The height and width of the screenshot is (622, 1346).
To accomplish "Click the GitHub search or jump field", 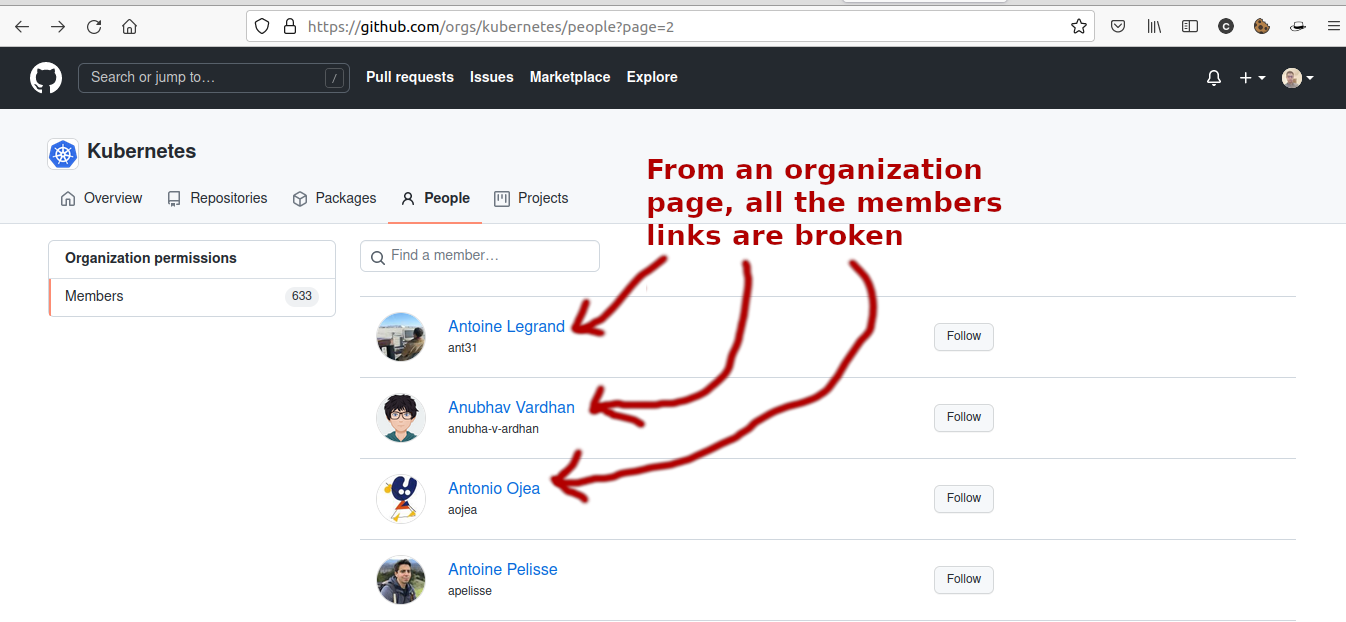I will 214,77.
